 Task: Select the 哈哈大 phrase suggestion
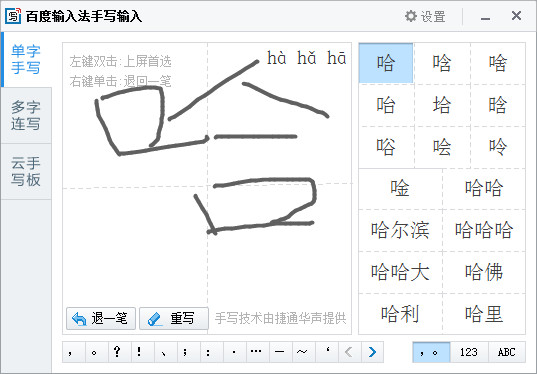click(400, 272)
